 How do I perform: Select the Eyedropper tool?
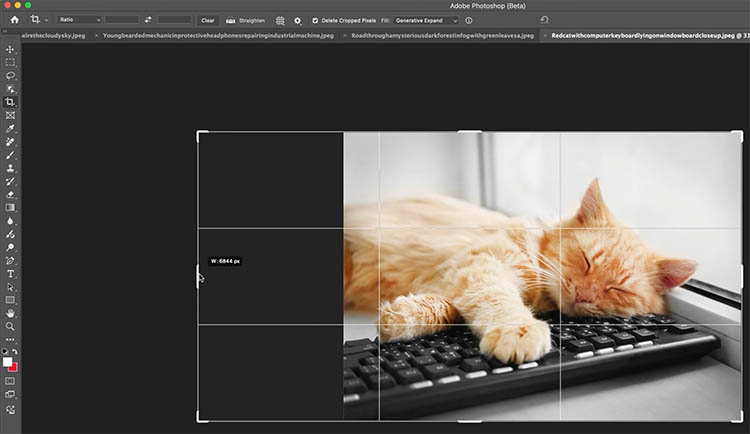(10, 129)
